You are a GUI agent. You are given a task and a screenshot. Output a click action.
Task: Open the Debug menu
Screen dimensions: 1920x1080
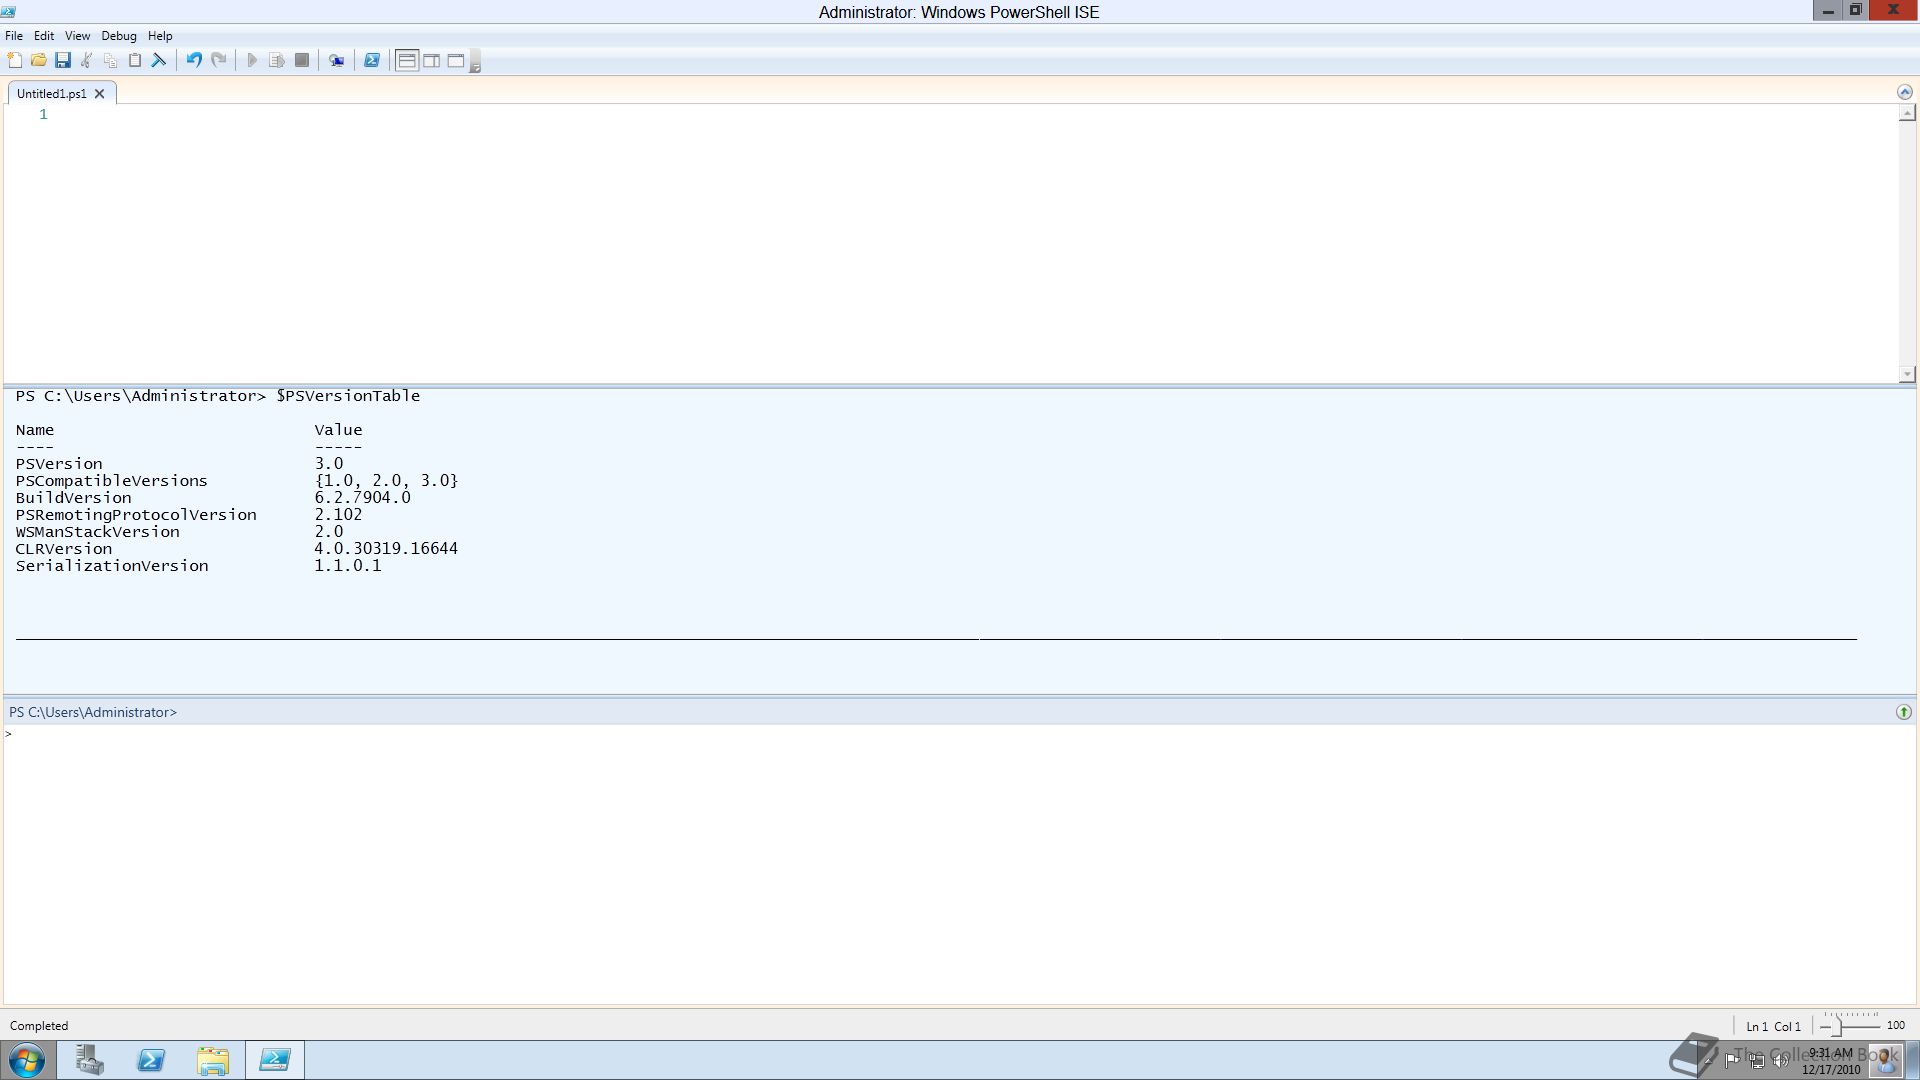click(119, 36)
